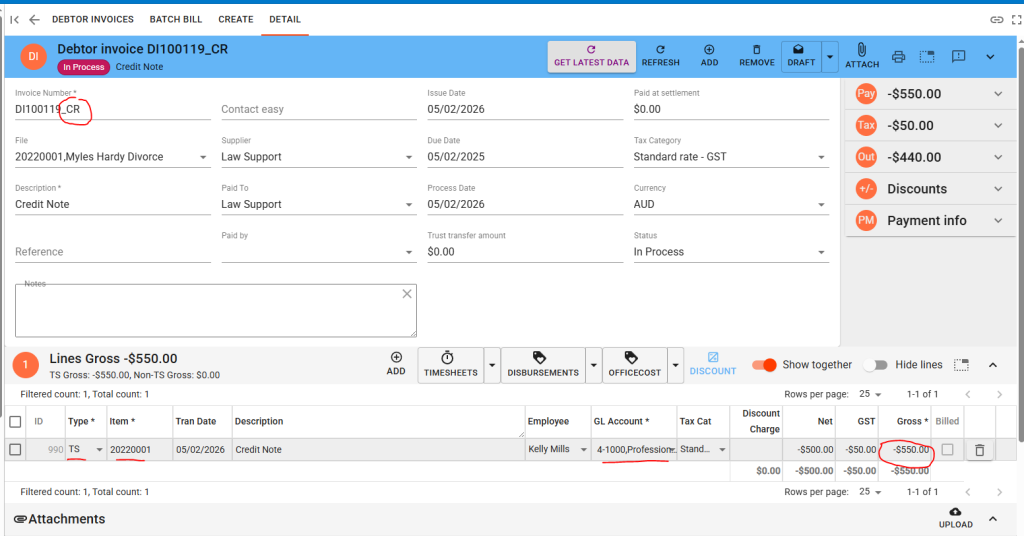1024x536 pixels.
Task: Click the delete icon on line 990
Action: coord(979,450)
